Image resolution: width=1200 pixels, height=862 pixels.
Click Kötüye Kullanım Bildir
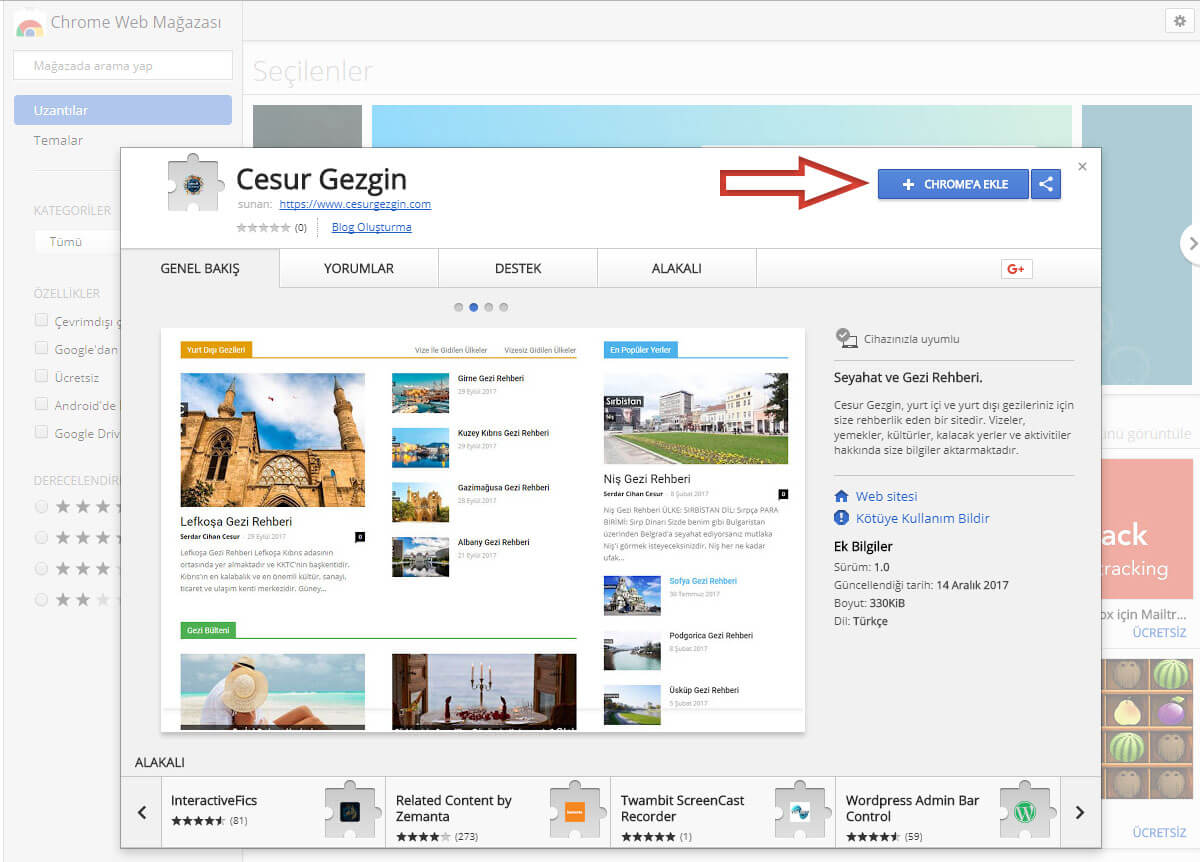(x=923, y=518)
